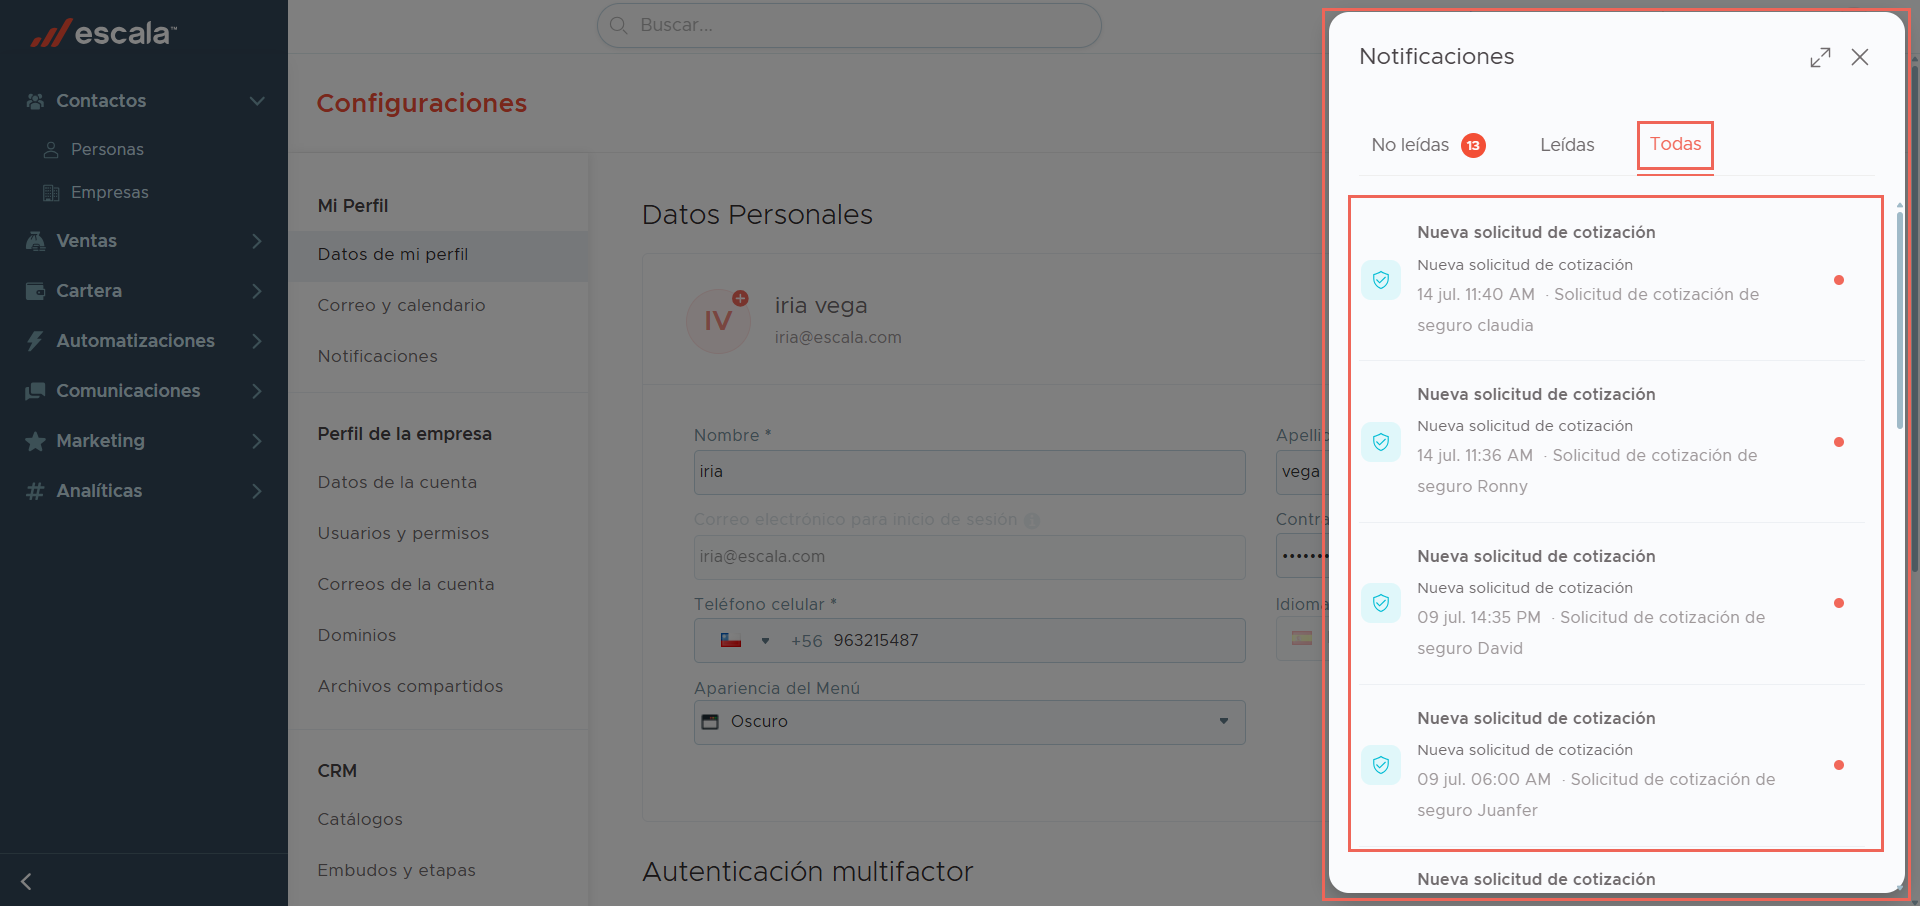Click the IV profile avatar

click(718, 321)
